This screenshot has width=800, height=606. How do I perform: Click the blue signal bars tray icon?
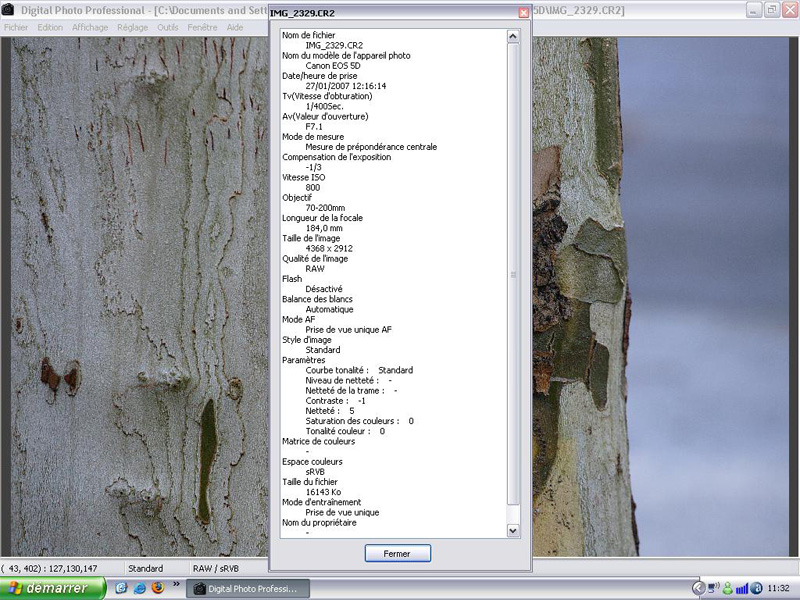[741, 589]
